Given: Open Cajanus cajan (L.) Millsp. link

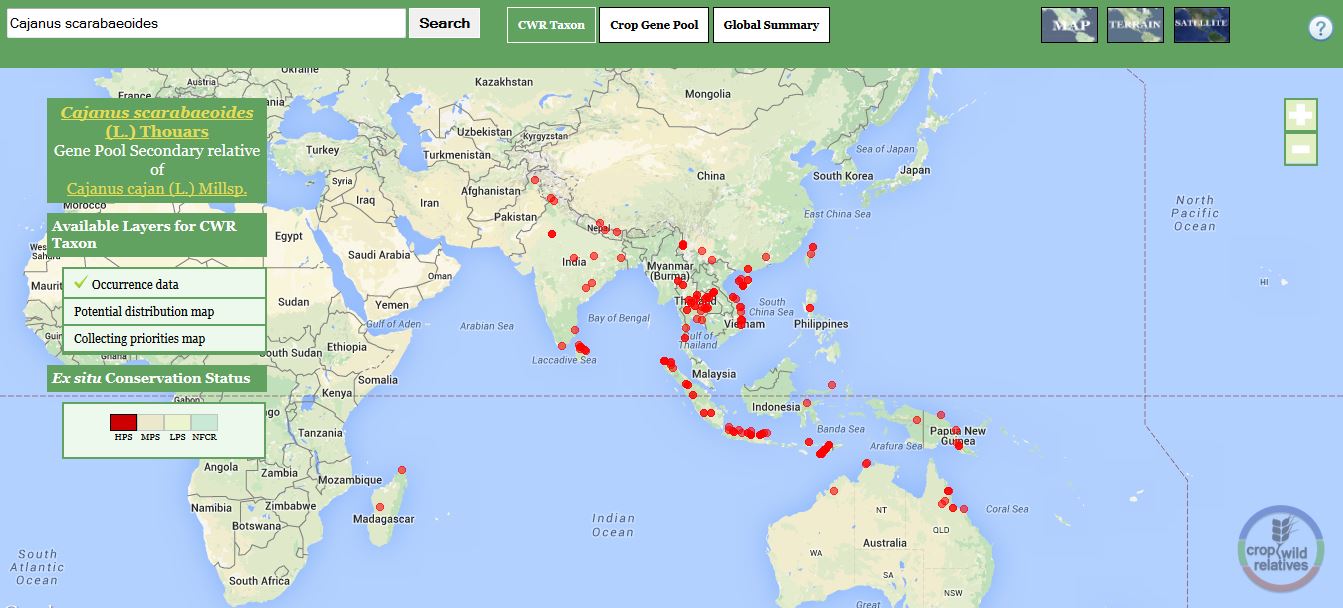Looking at the screenshot, I should click(157, 188).
